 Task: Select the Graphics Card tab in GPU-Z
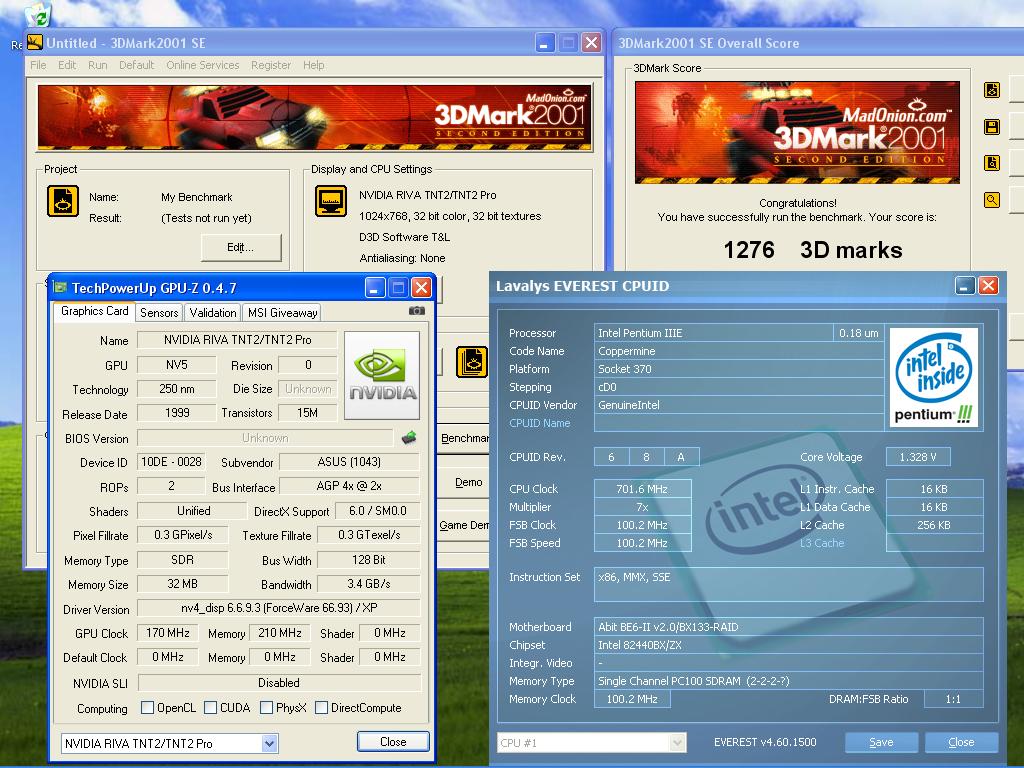[95, 312]
